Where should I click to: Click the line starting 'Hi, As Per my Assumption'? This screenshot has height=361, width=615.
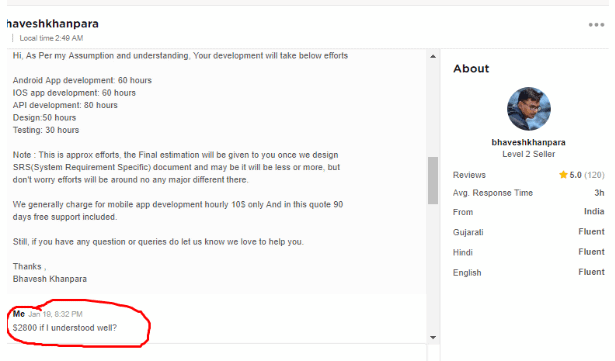[180, 56]
